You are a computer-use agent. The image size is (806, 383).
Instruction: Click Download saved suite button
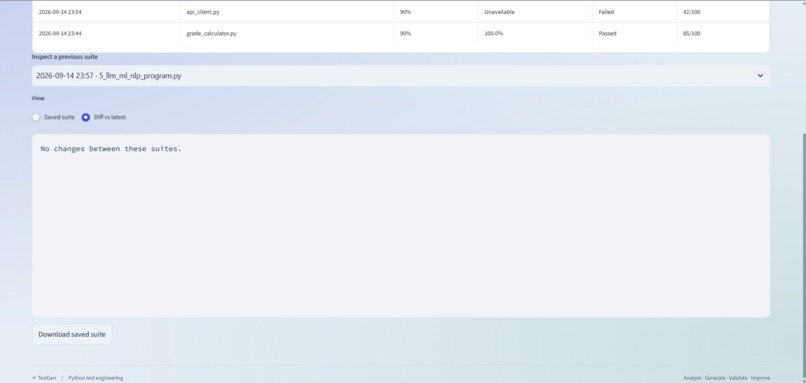point(72,334)
